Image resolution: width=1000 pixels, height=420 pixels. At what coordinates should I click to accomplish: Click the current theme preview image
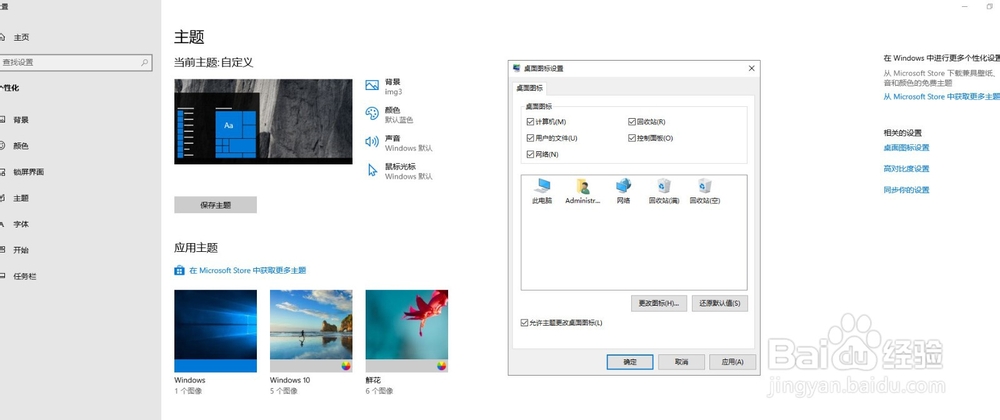click(x=263, y=121)
